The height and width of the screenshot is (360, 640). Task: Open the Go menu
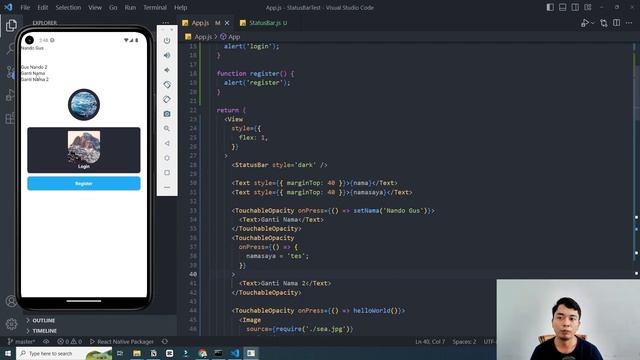[x=113, y=7]
